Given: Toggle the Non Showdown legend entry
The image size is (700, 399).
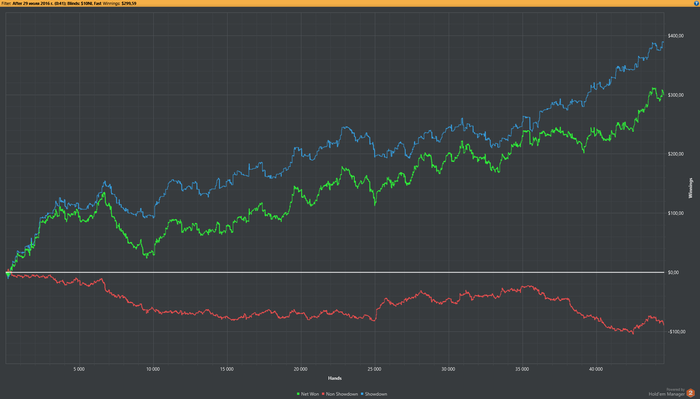Looking at the screenshot, I should 340,394.
